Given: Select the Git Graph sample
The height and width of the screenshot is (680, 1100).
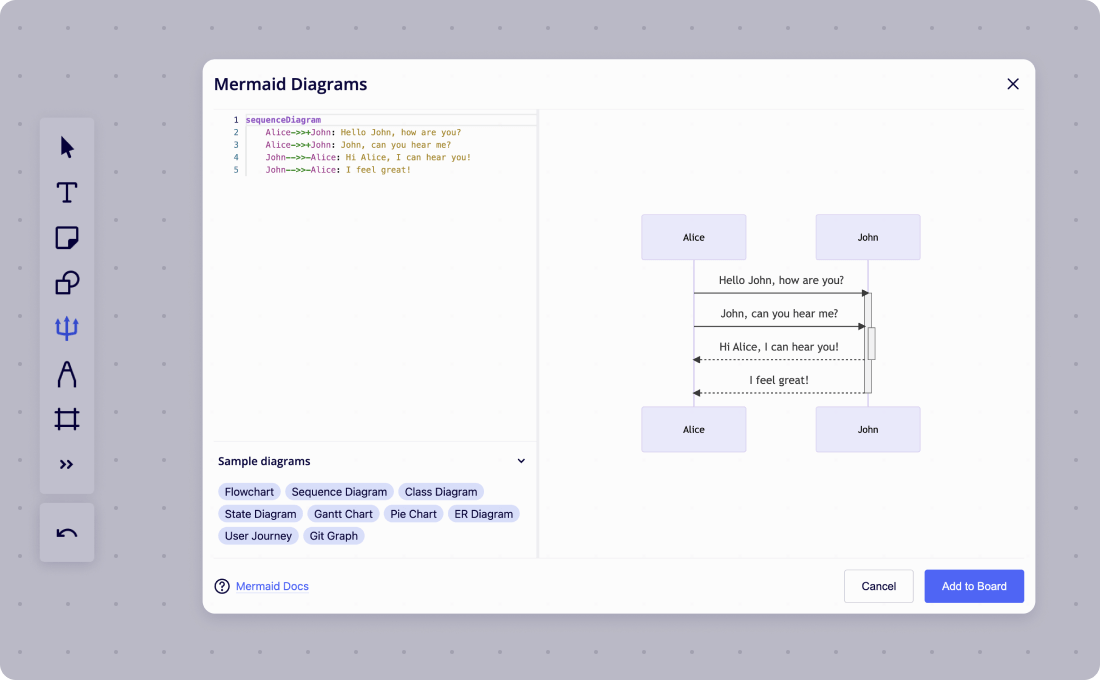Looking at the screenshot, I should coord(333,535).
